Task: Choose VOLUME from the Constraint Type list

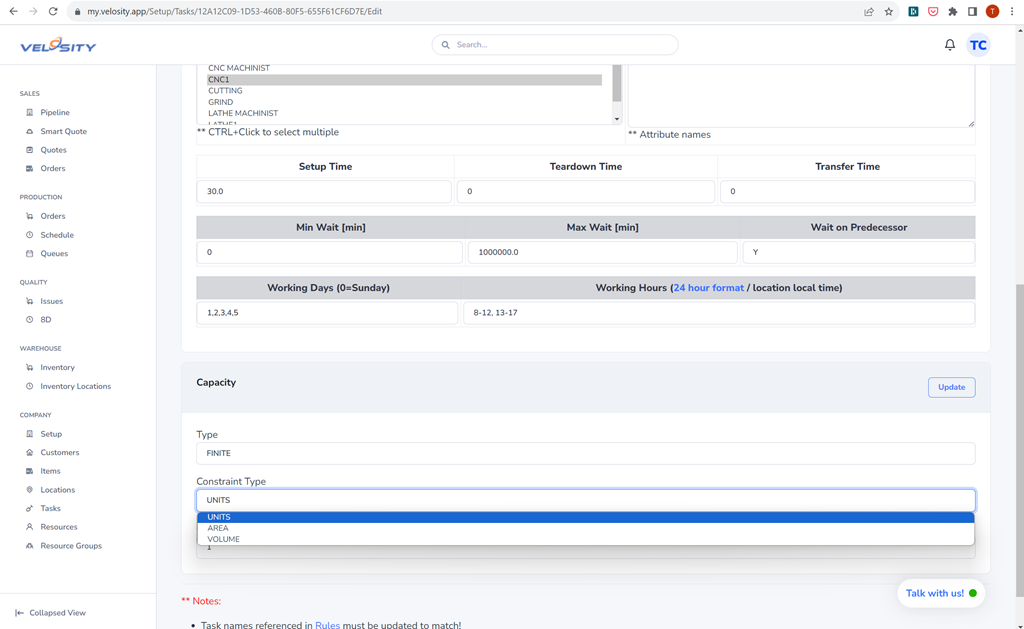Action: point(223,539)
